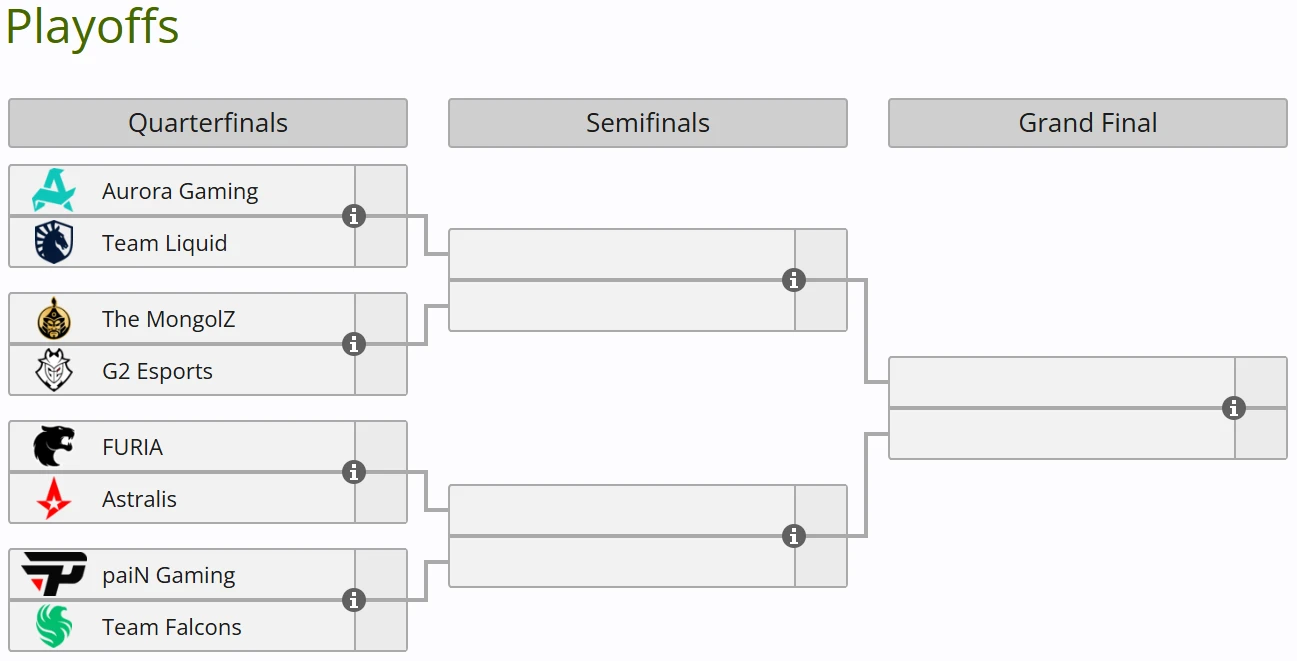Open info for MongolZ vs G2 match
This screenshot has height=661, width=1297.
[354, 344]
